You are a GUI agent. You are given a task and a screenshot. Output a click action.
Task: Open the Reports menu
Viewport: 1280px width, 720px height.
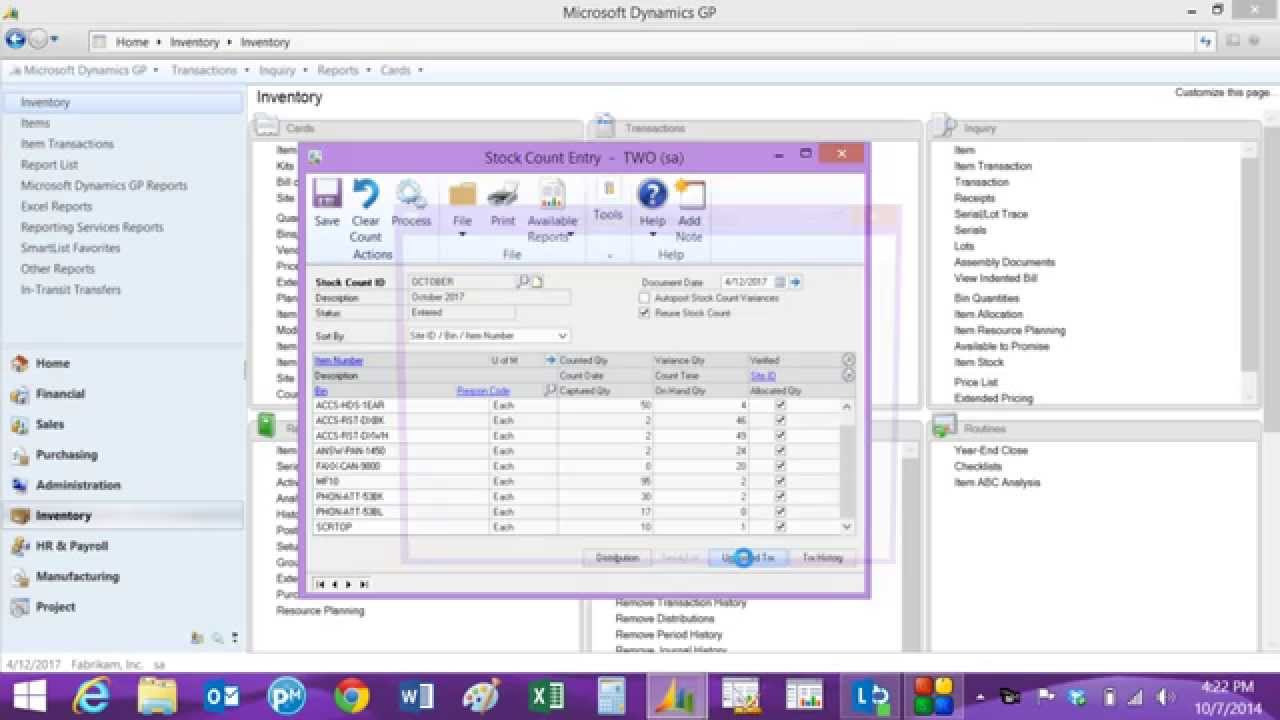coord(338,70)
